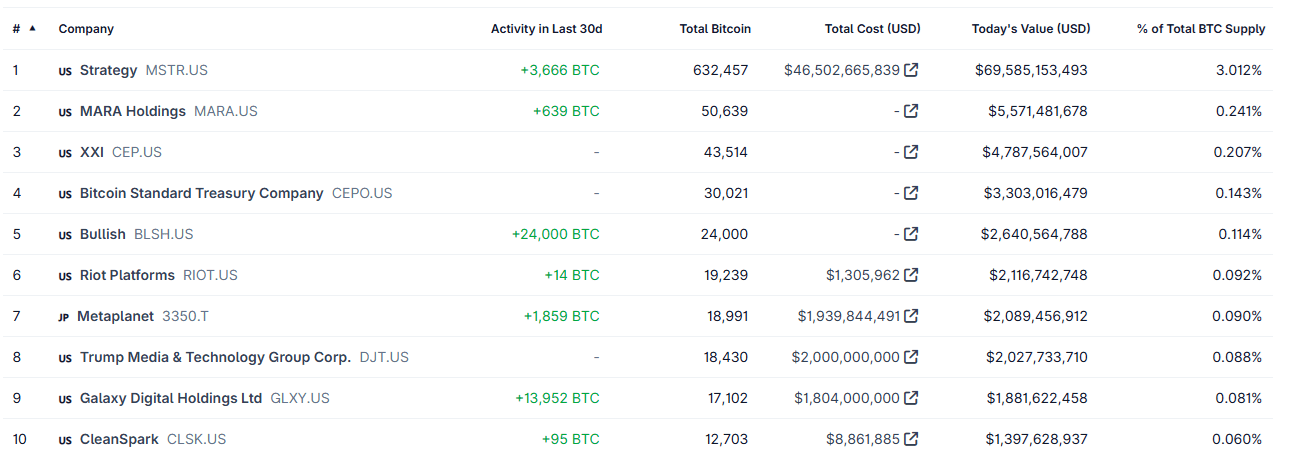Open Bitcoin Standard Treasury Company link
This screenshot has height=459, width=1295.
pos(201,193)
